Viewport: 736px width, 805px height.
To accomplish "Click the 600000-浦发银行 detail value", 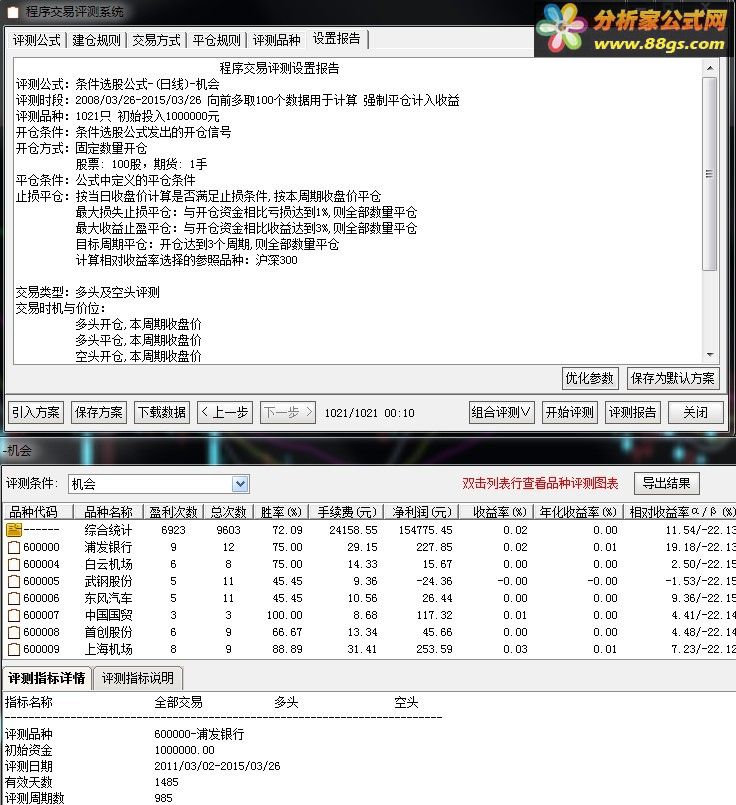I will (199, 734).
